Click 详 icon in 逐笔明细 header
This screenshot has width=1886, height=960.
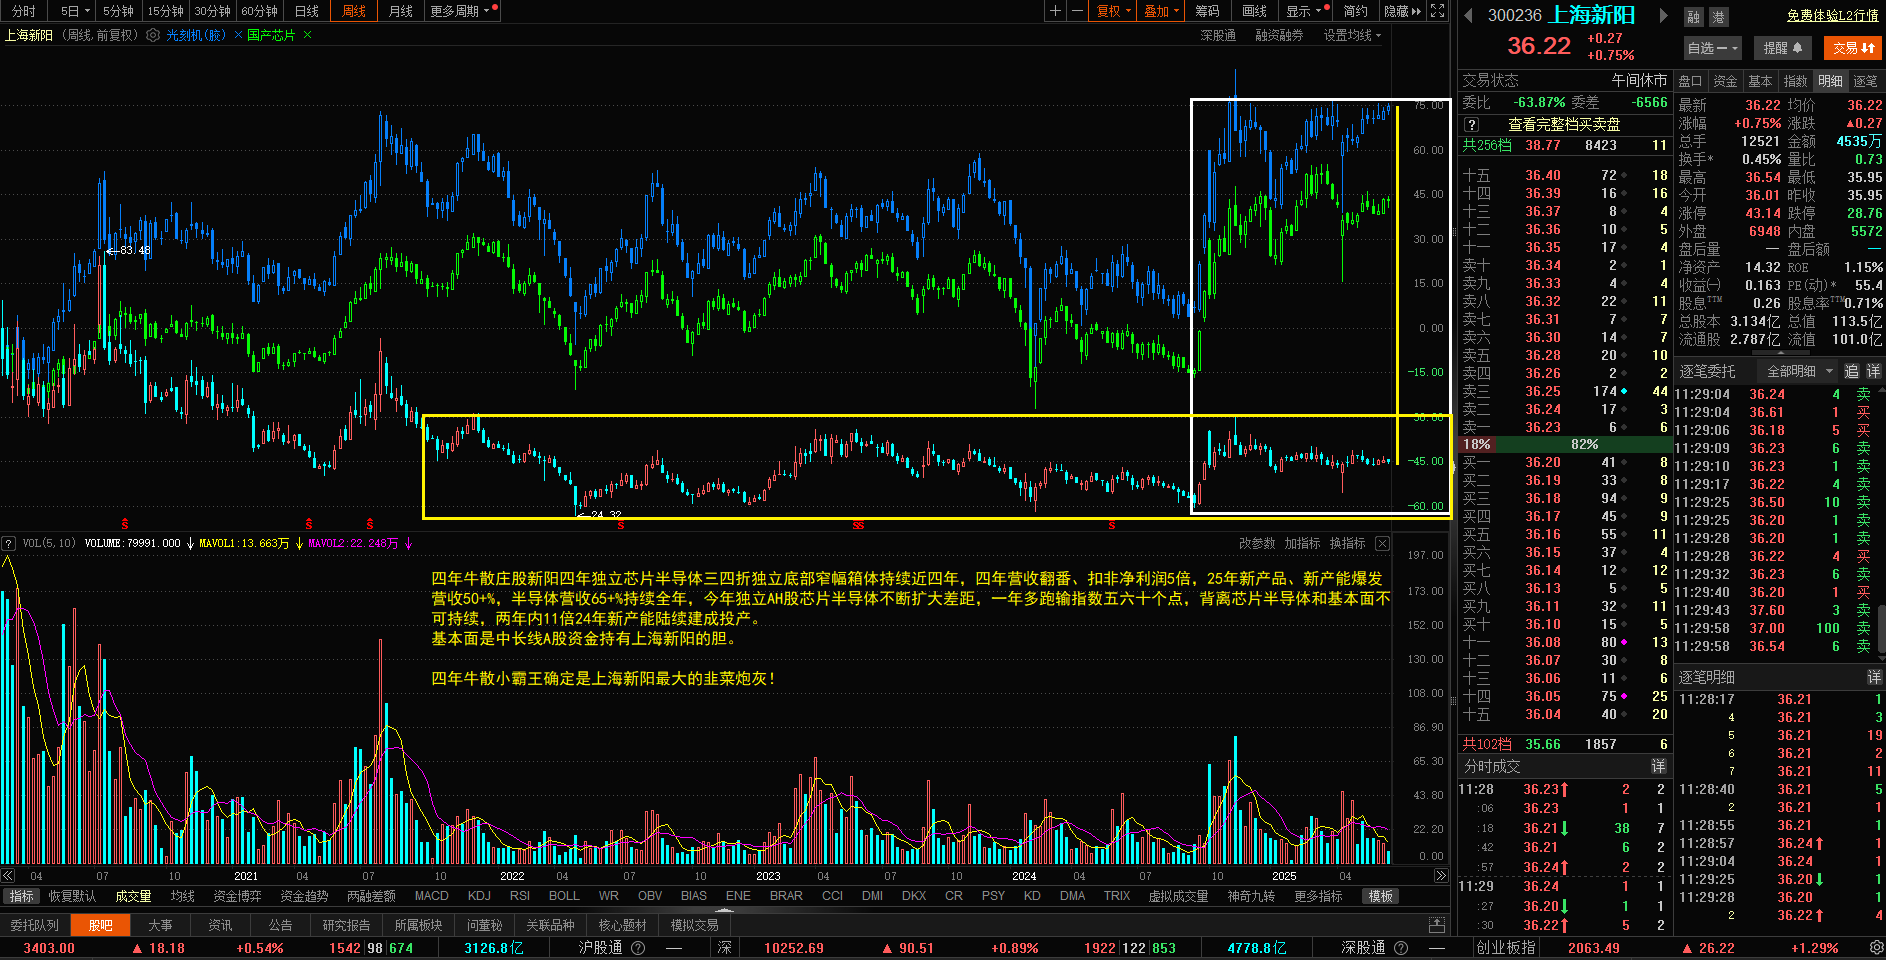pos(1874,677)
